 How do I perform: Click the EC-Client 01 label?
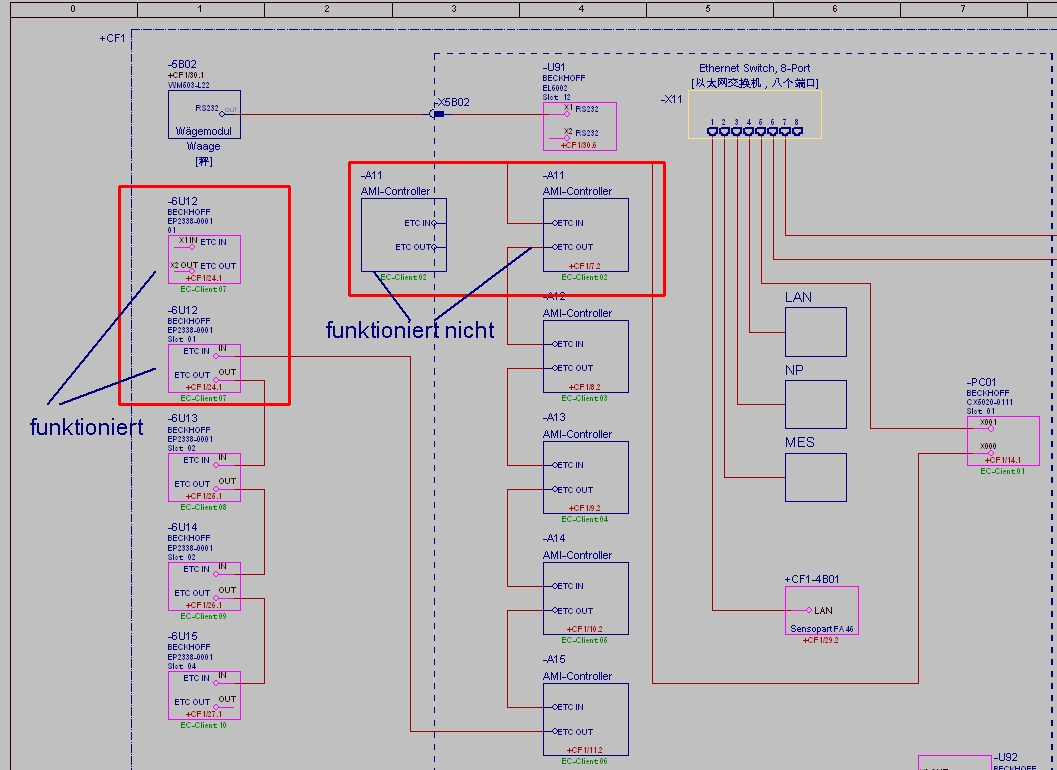[x=1002, y=471]
